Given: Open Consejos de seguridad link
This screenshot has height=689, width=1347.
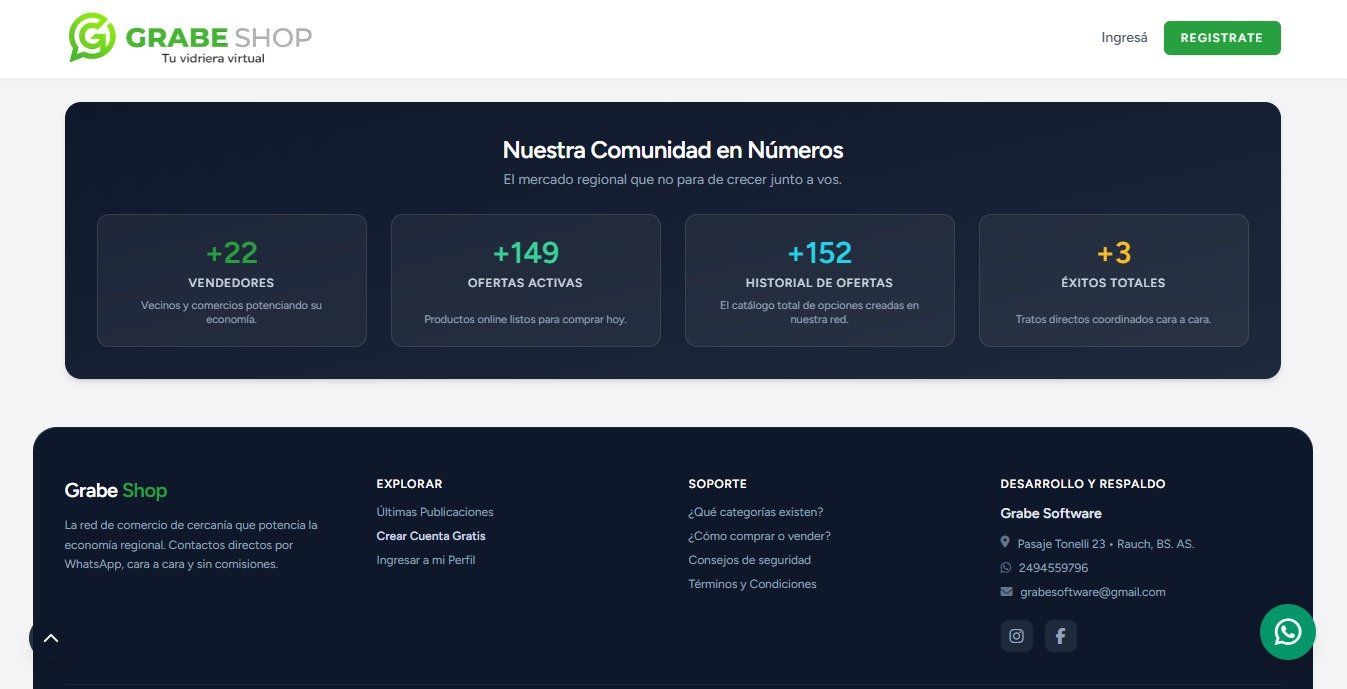Looking at the screenshot, I should point(750,560).
